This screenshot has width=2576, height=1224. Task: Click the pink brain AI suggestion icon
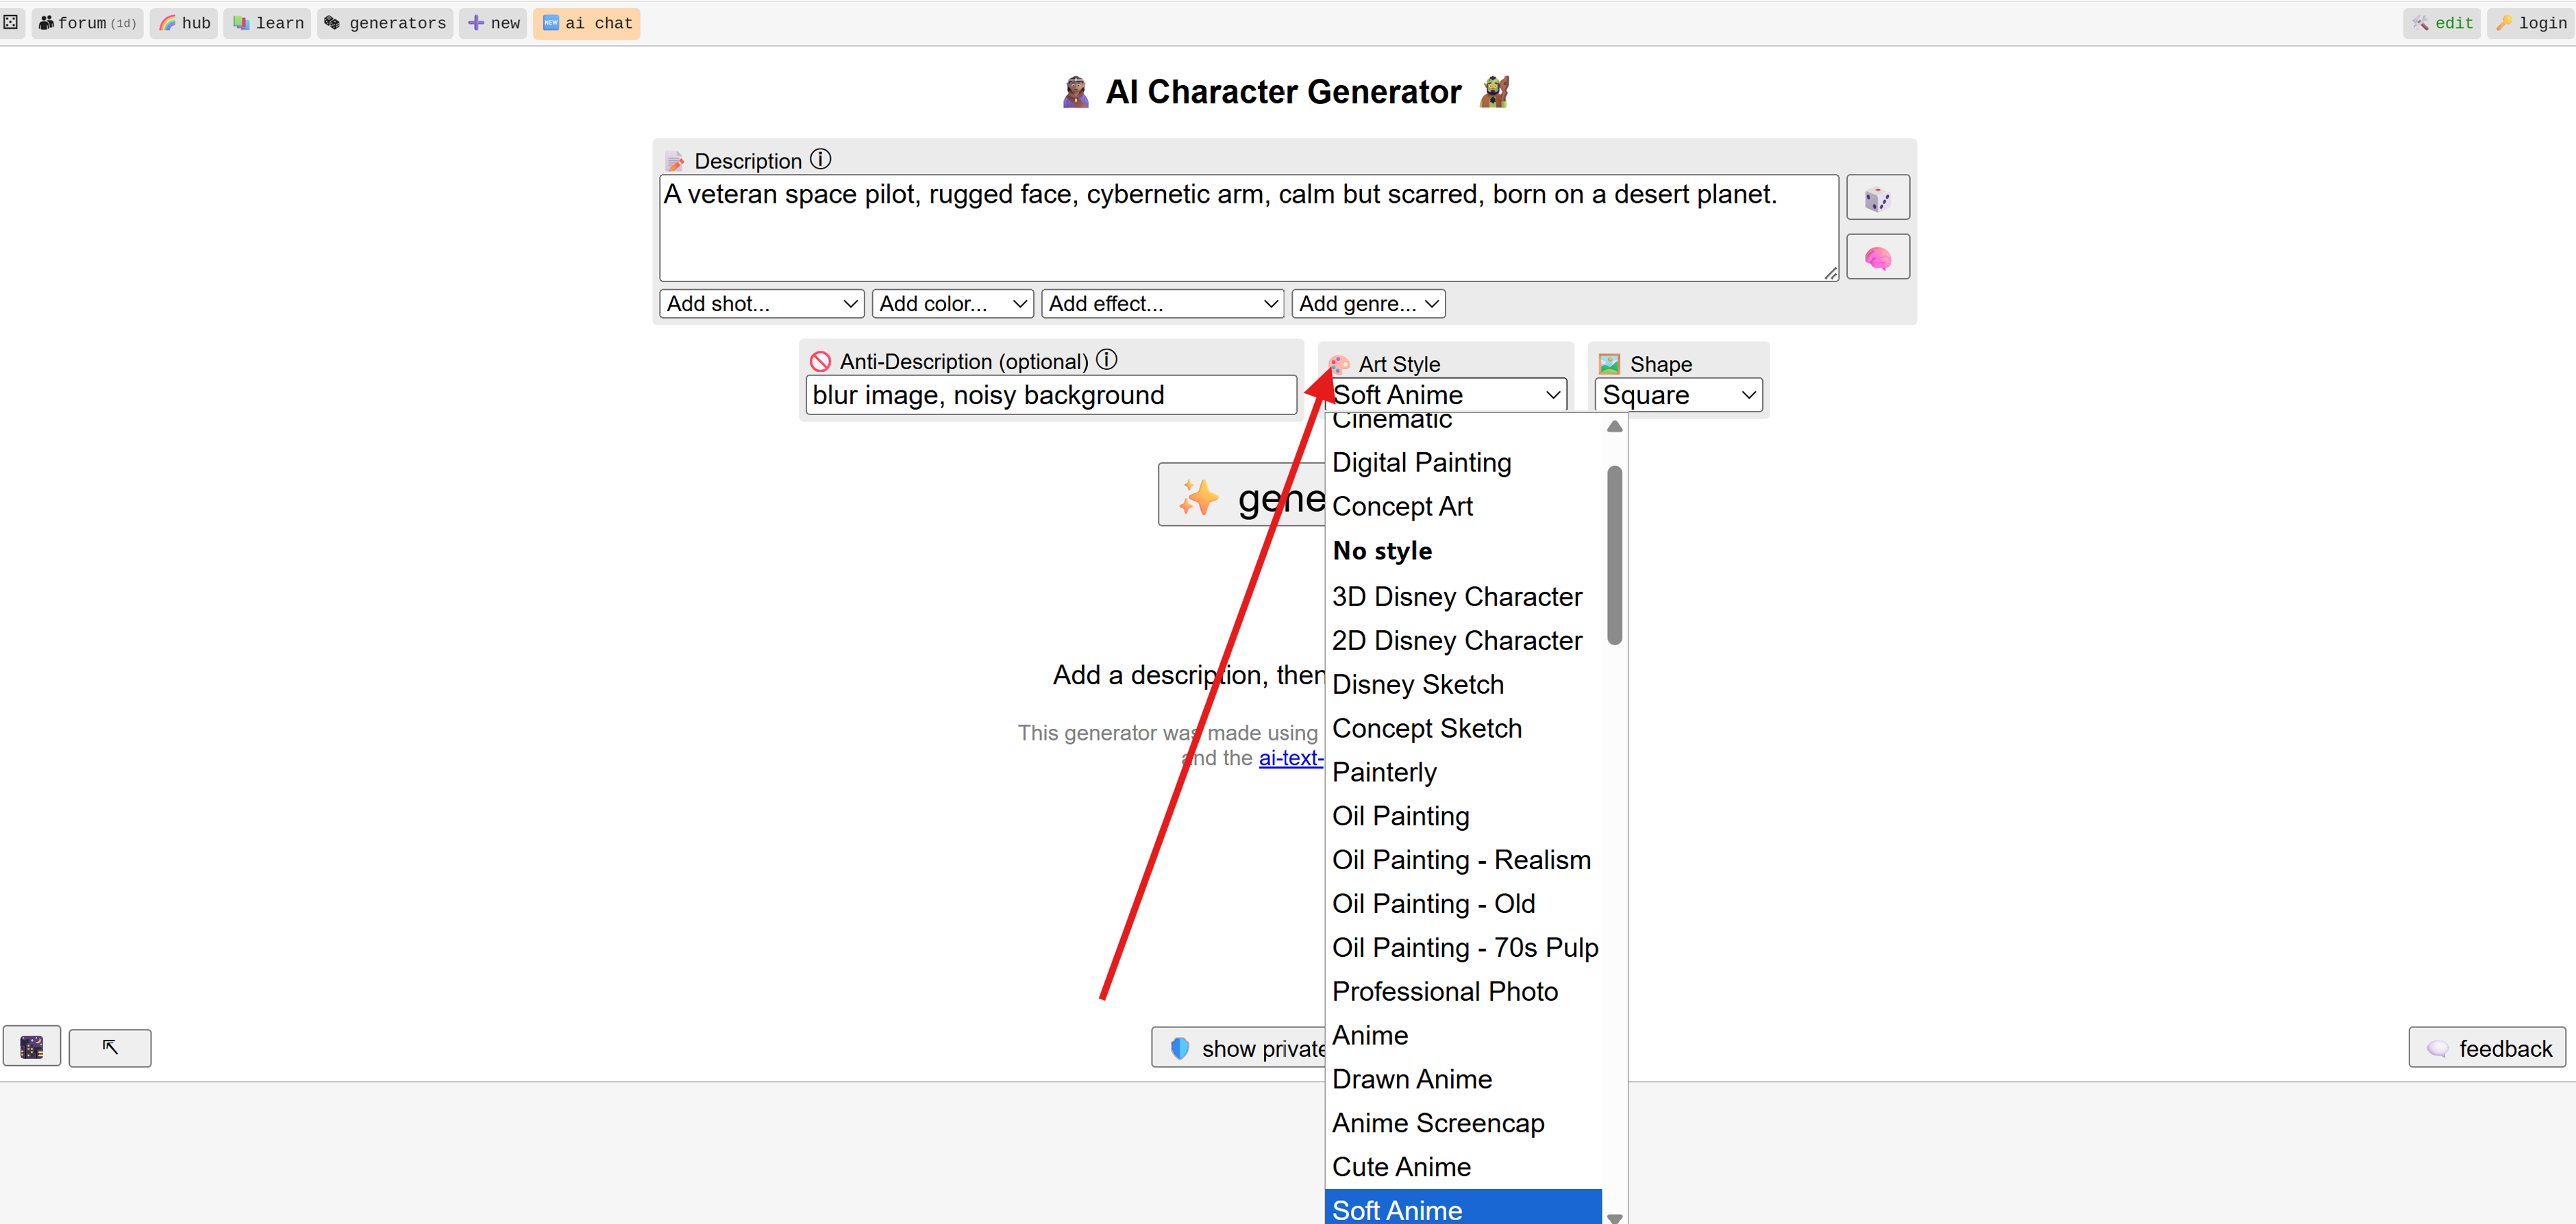[x=1877, y=258]
